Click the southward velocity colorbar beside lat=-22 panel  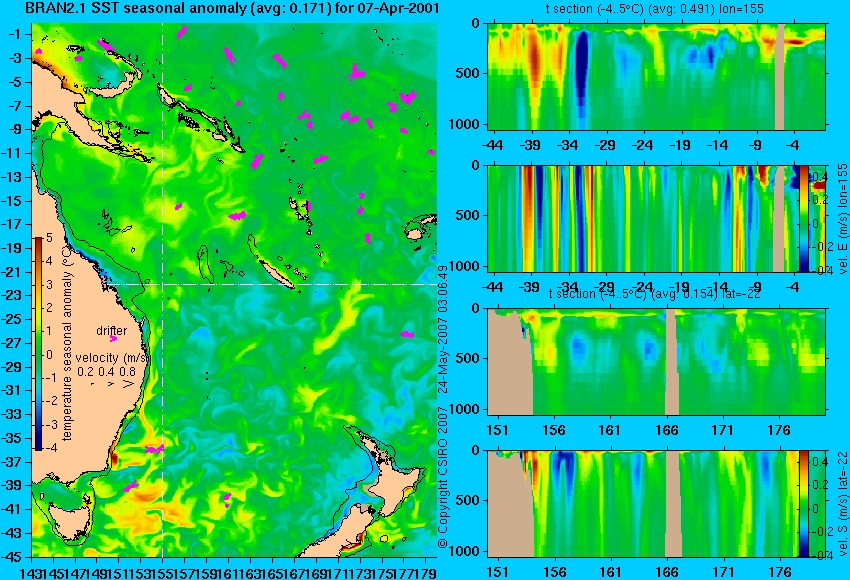tap(804, 504)
